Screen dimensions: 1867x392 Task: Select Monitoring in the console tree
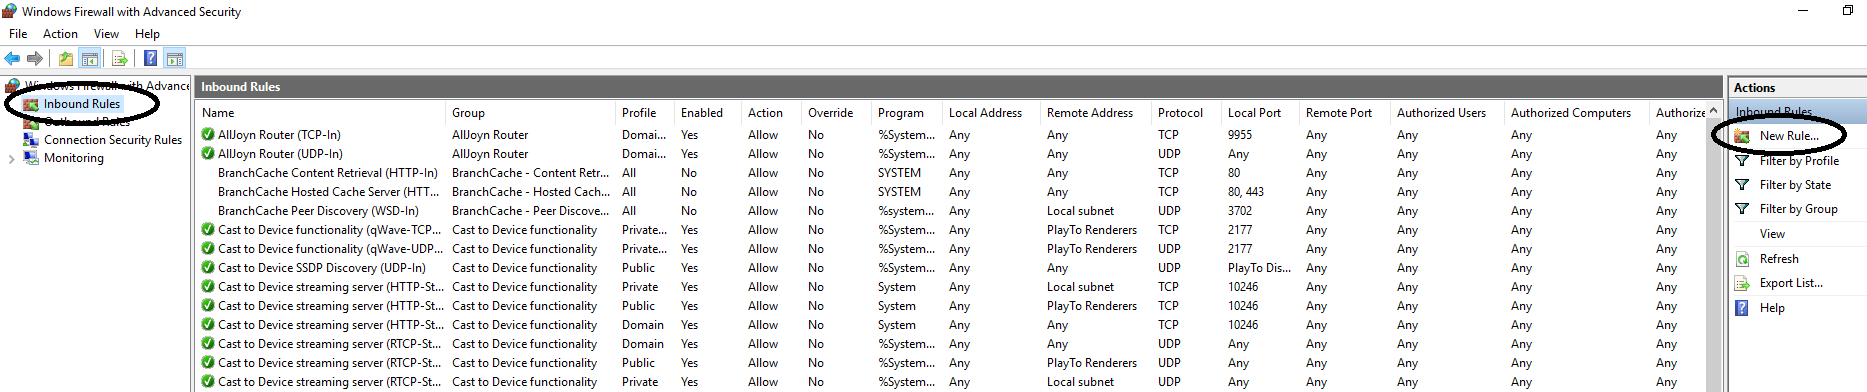[x=74, y=158]
